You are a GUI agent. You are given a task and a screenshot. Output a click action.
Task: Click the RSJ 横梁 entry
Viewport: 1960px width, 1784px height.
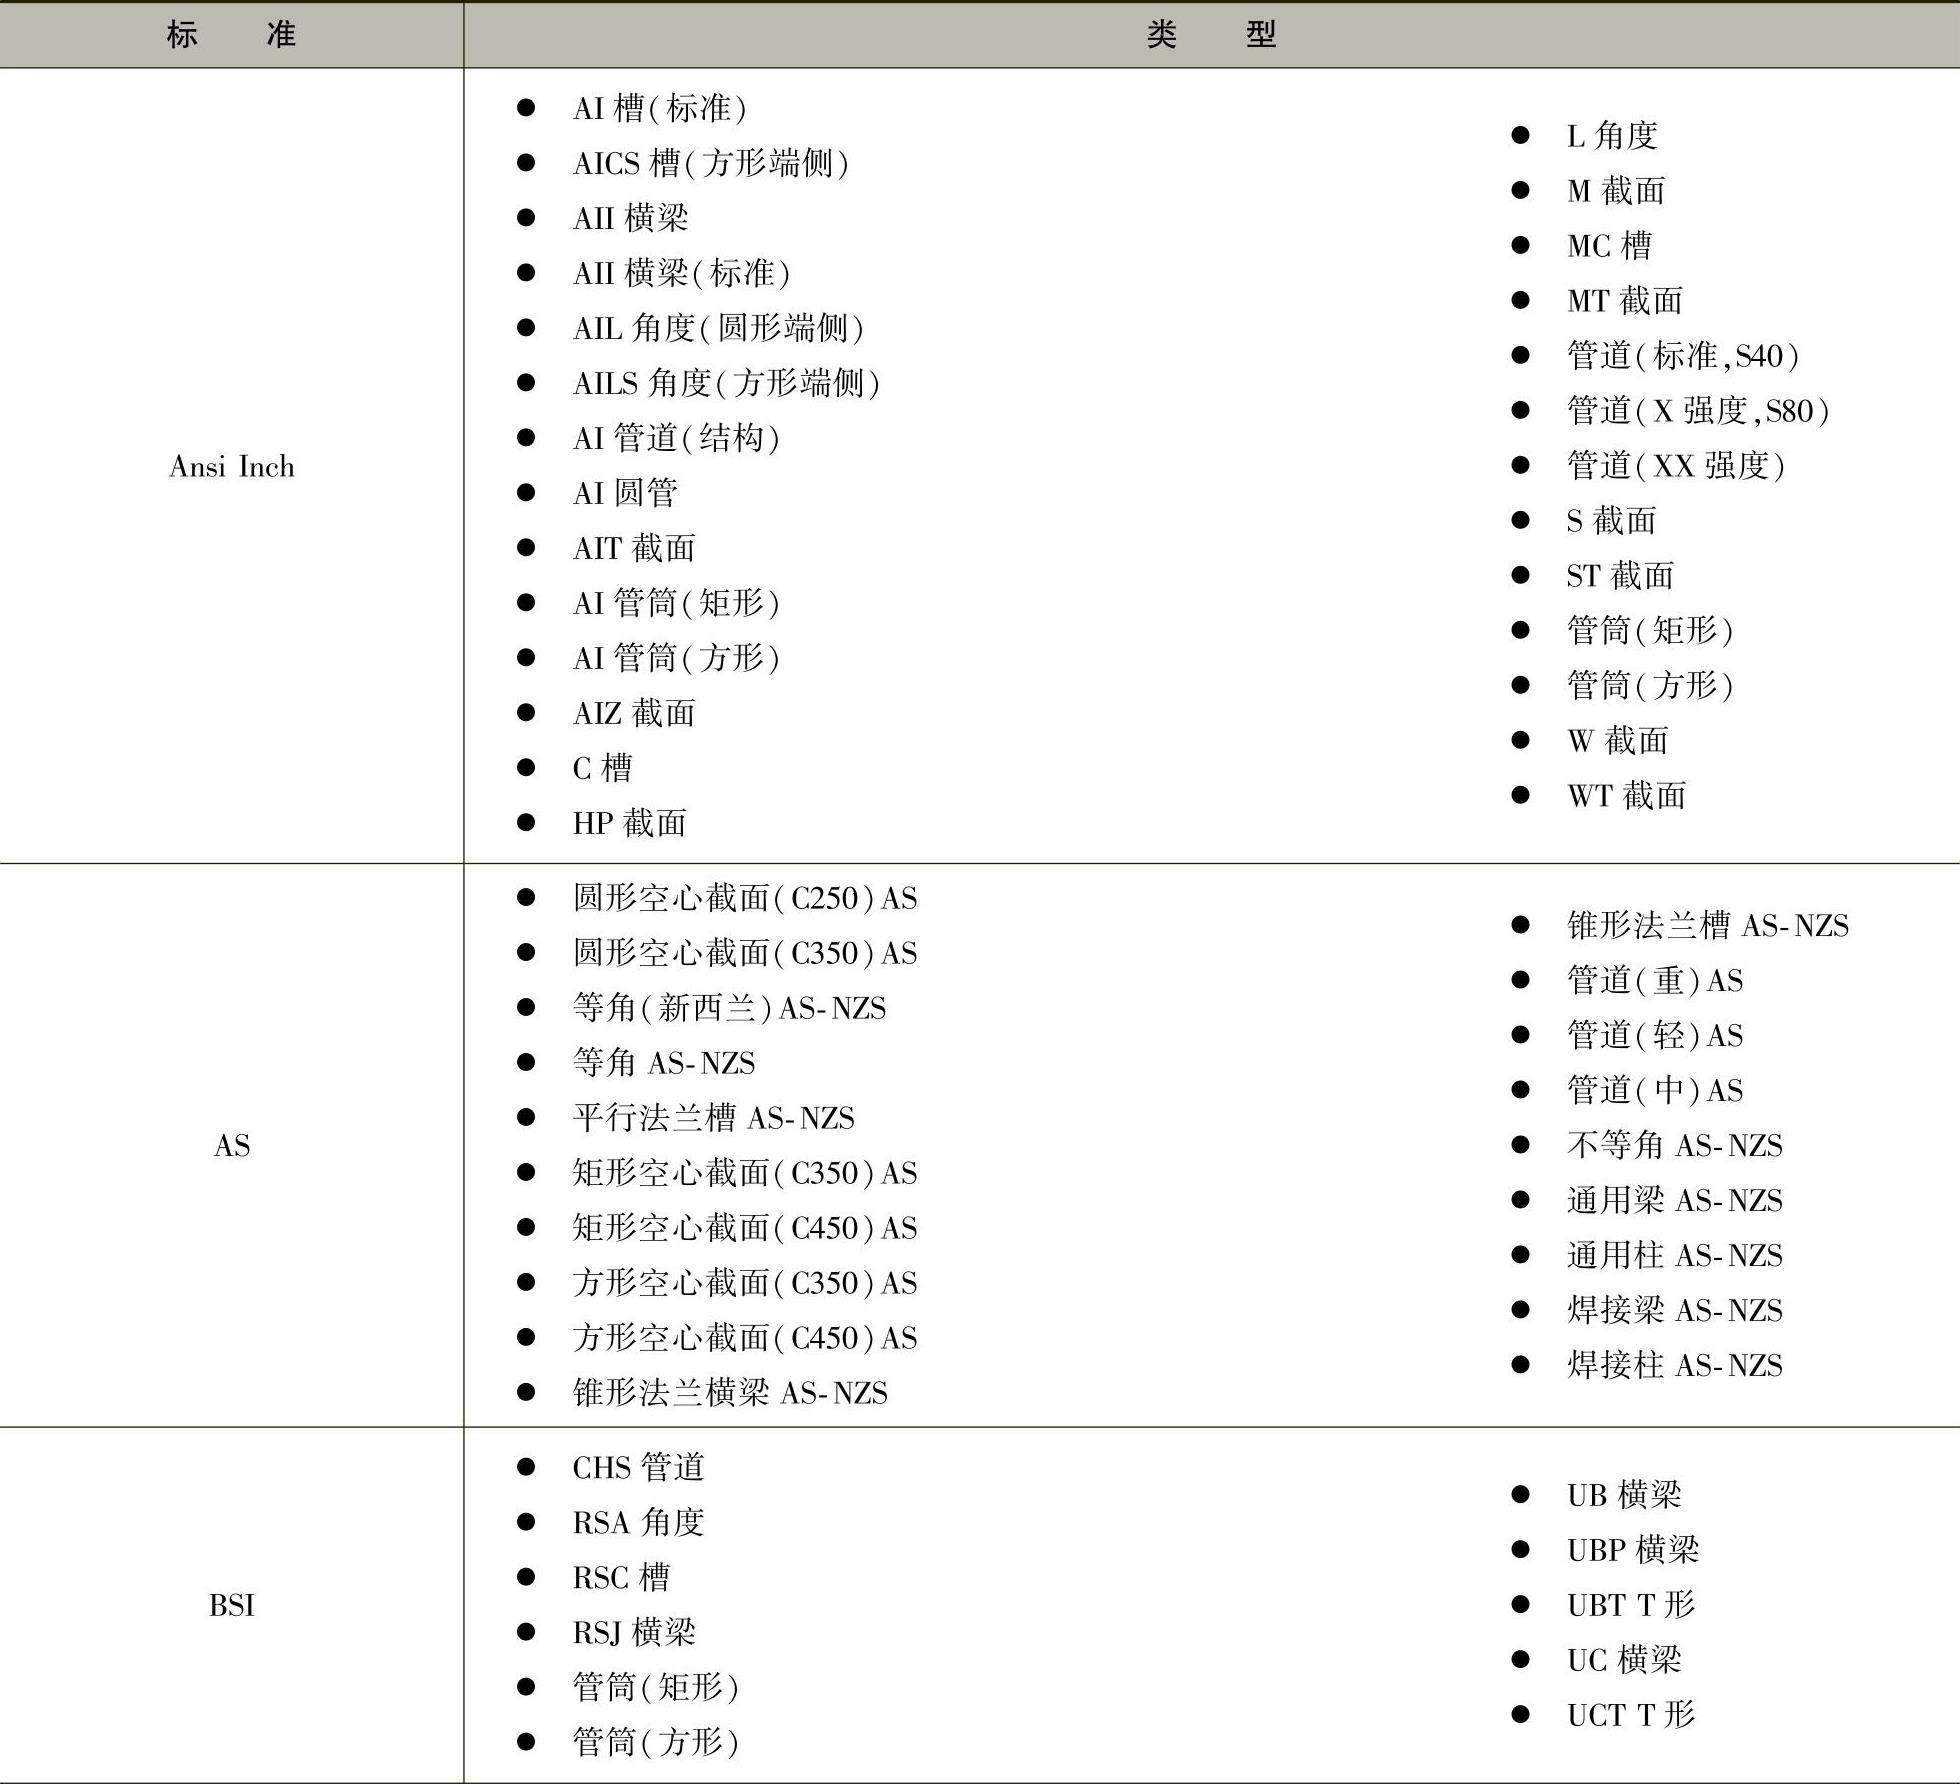tap(634, 1632)
